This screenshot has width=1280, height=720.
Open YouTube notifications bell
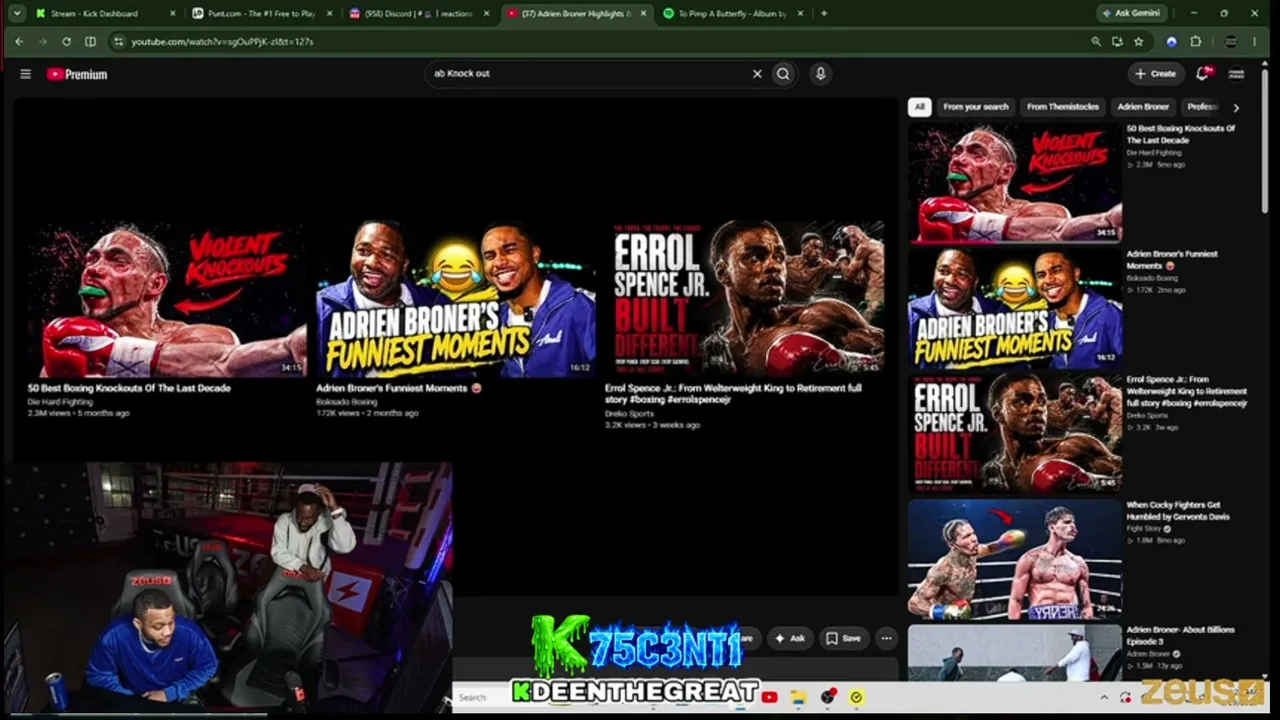[x=1203, y=73]
